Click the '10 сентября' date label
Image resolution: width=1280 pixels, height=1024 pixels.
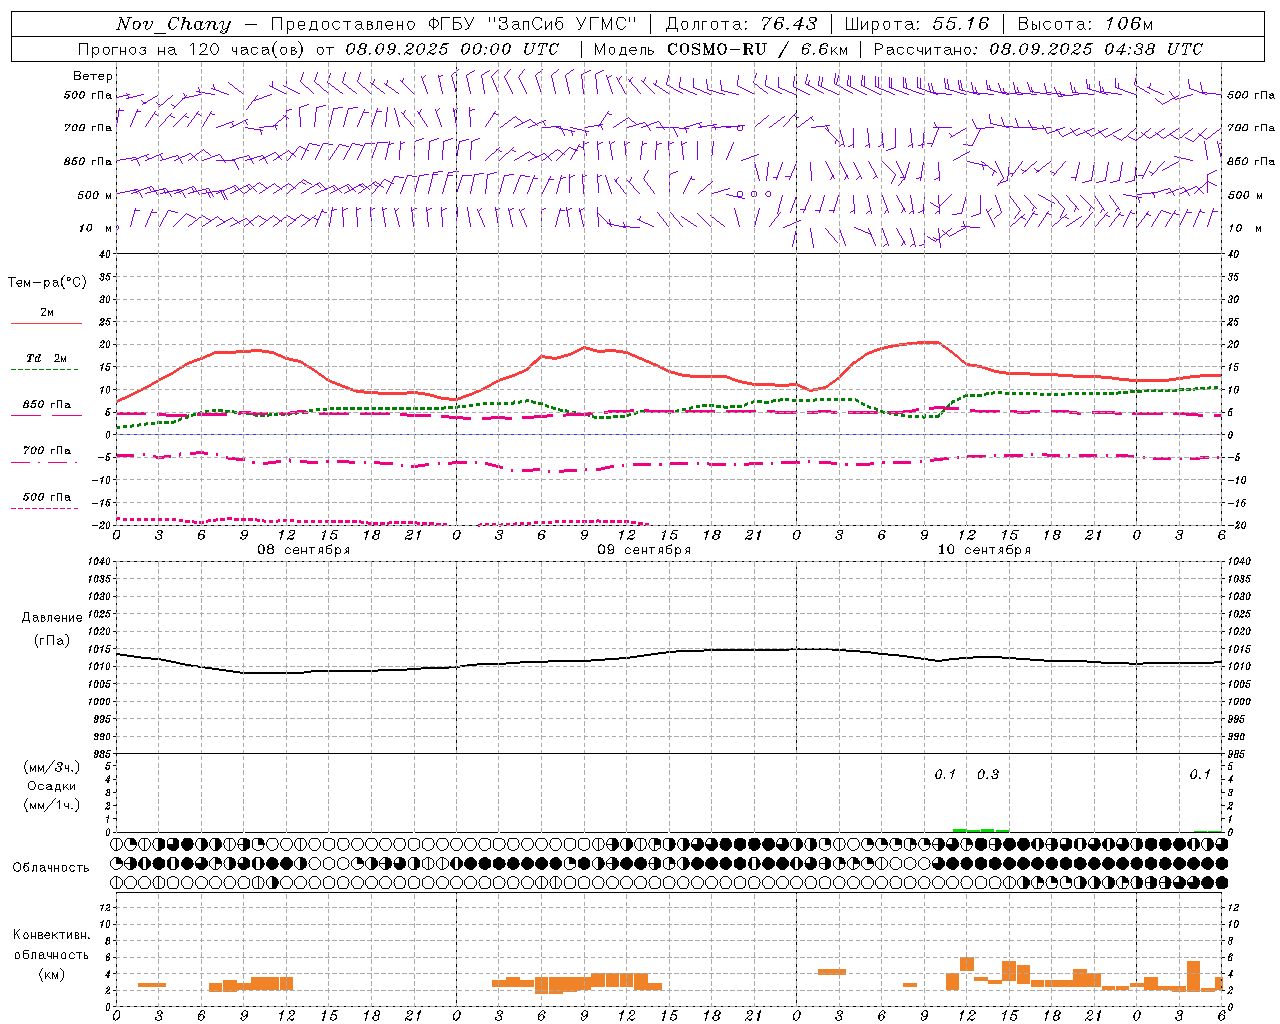tap(984, 550)
